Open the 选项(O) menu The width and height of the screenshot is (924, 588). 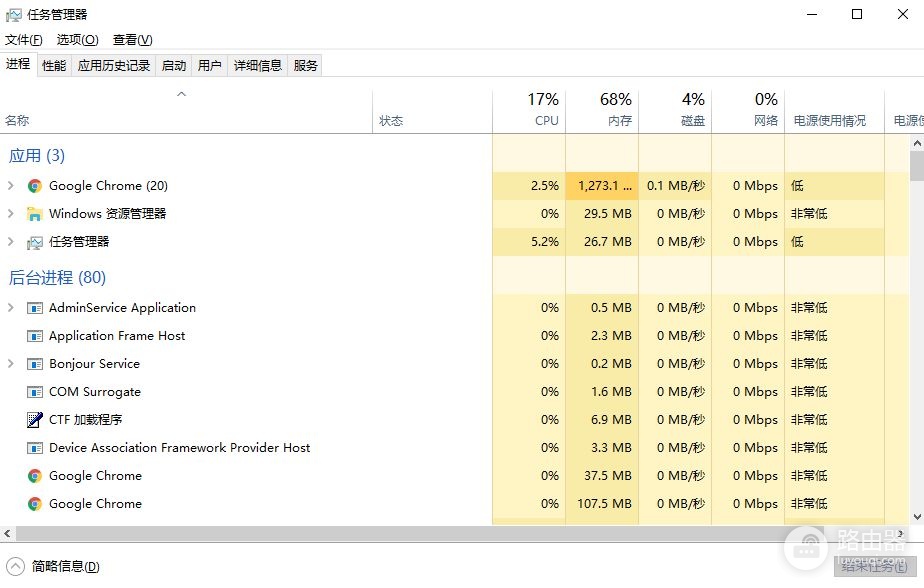[77, 39]
